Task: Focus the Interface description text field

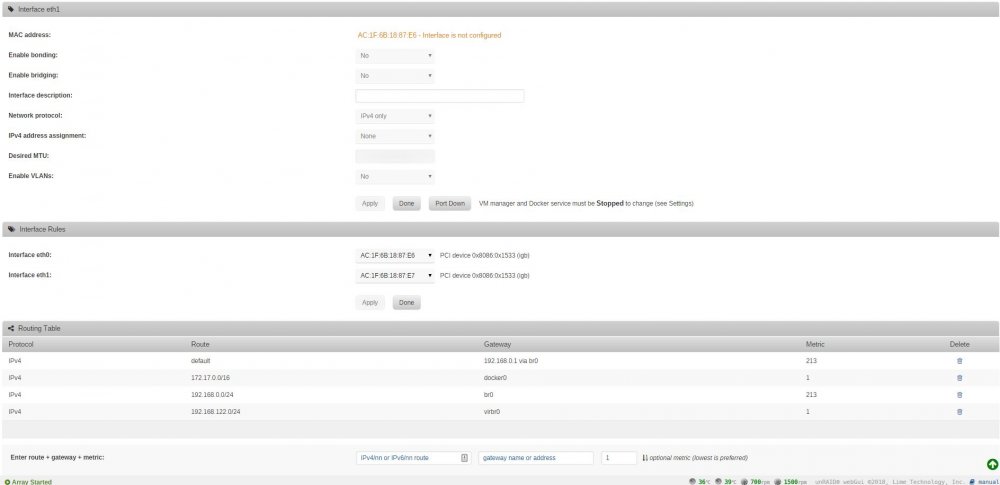Action: [439, 96]
